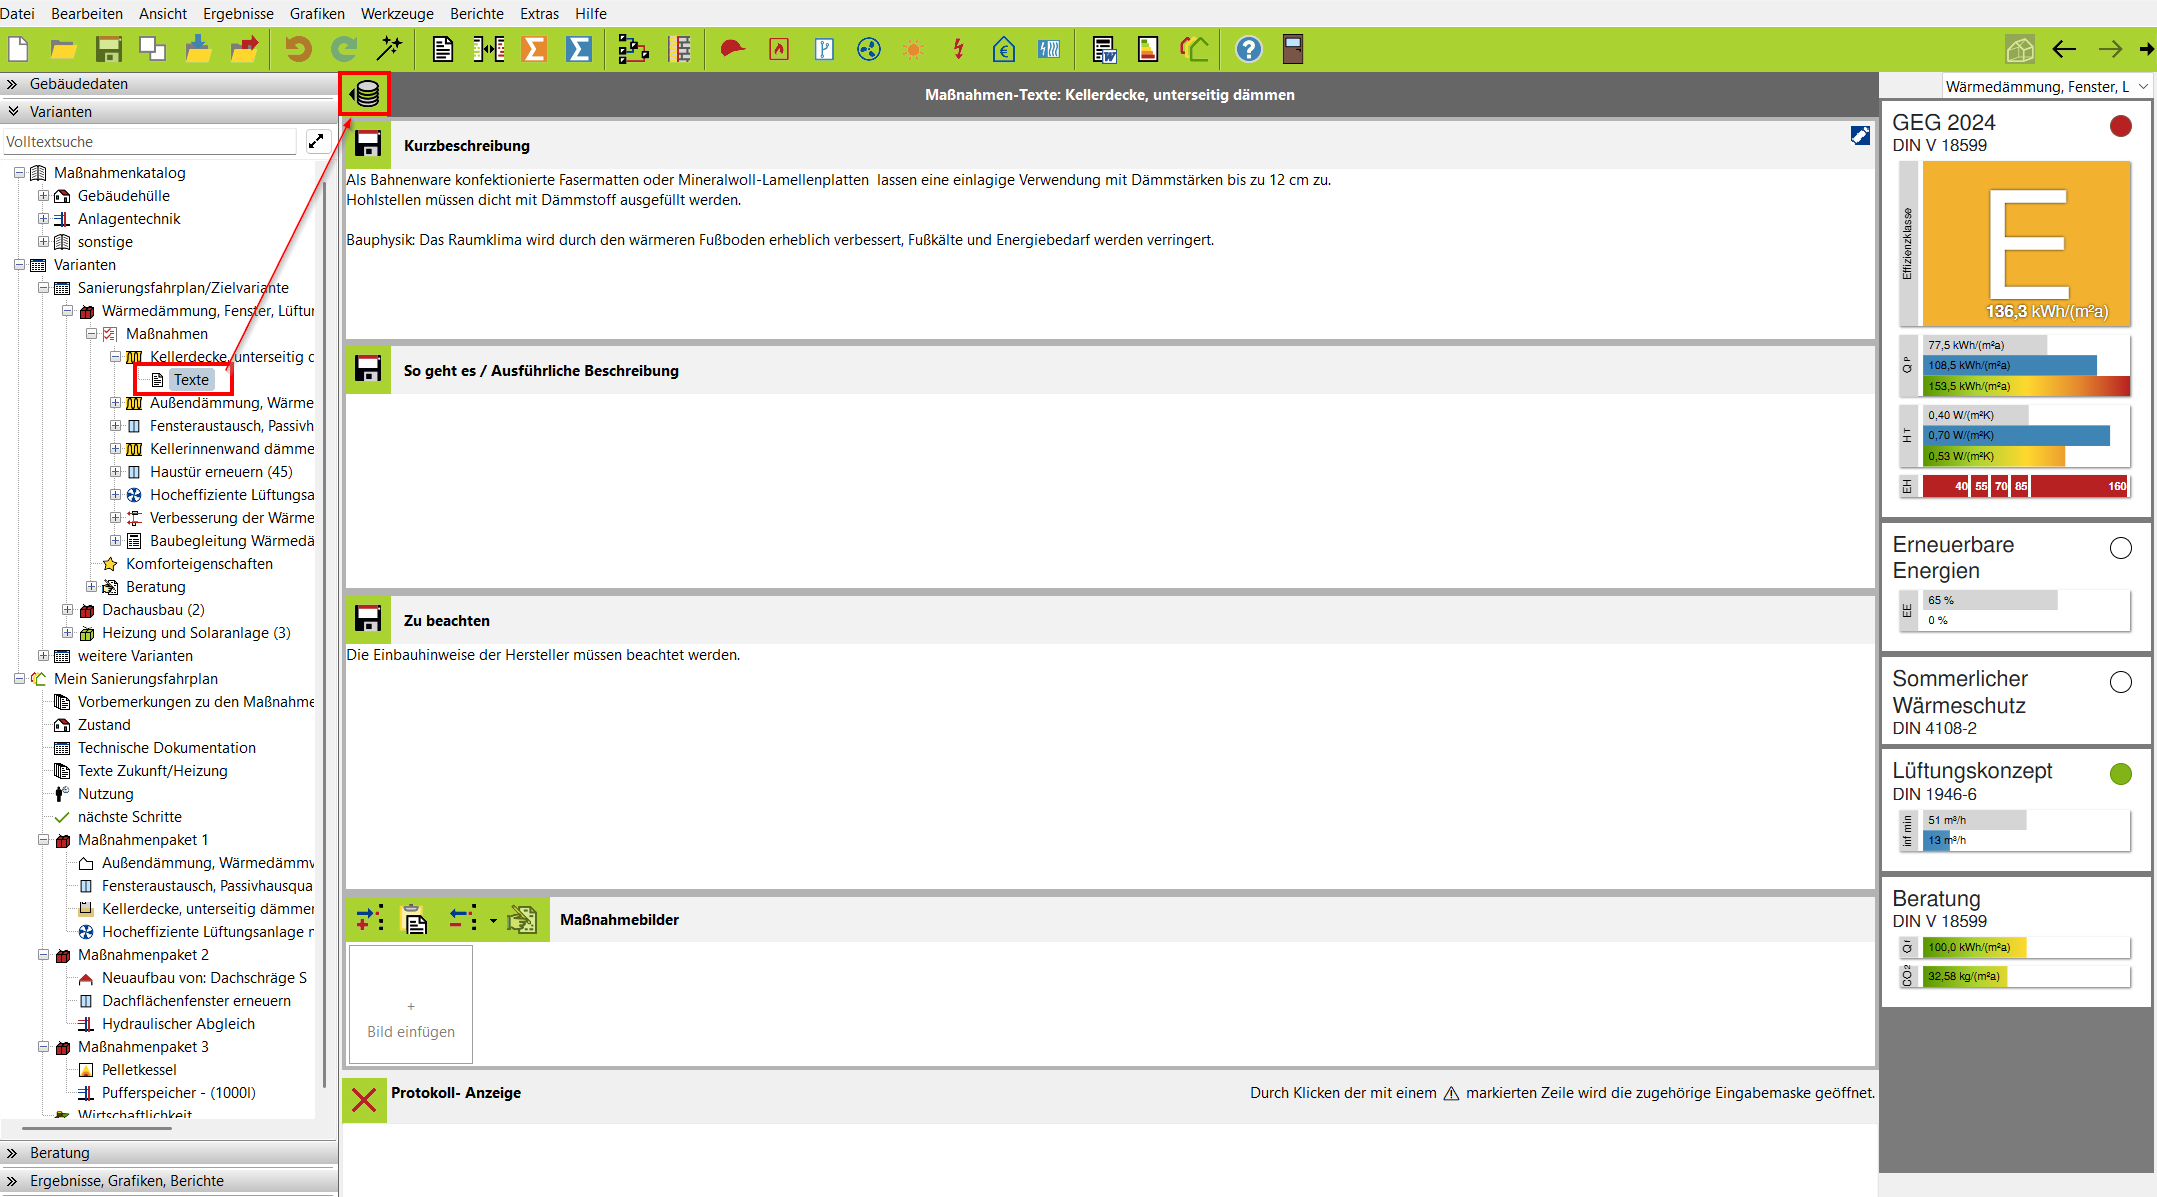Click the undo arrow in toolbar
The image size is (2157, 1197).
(x=298, y=49)
